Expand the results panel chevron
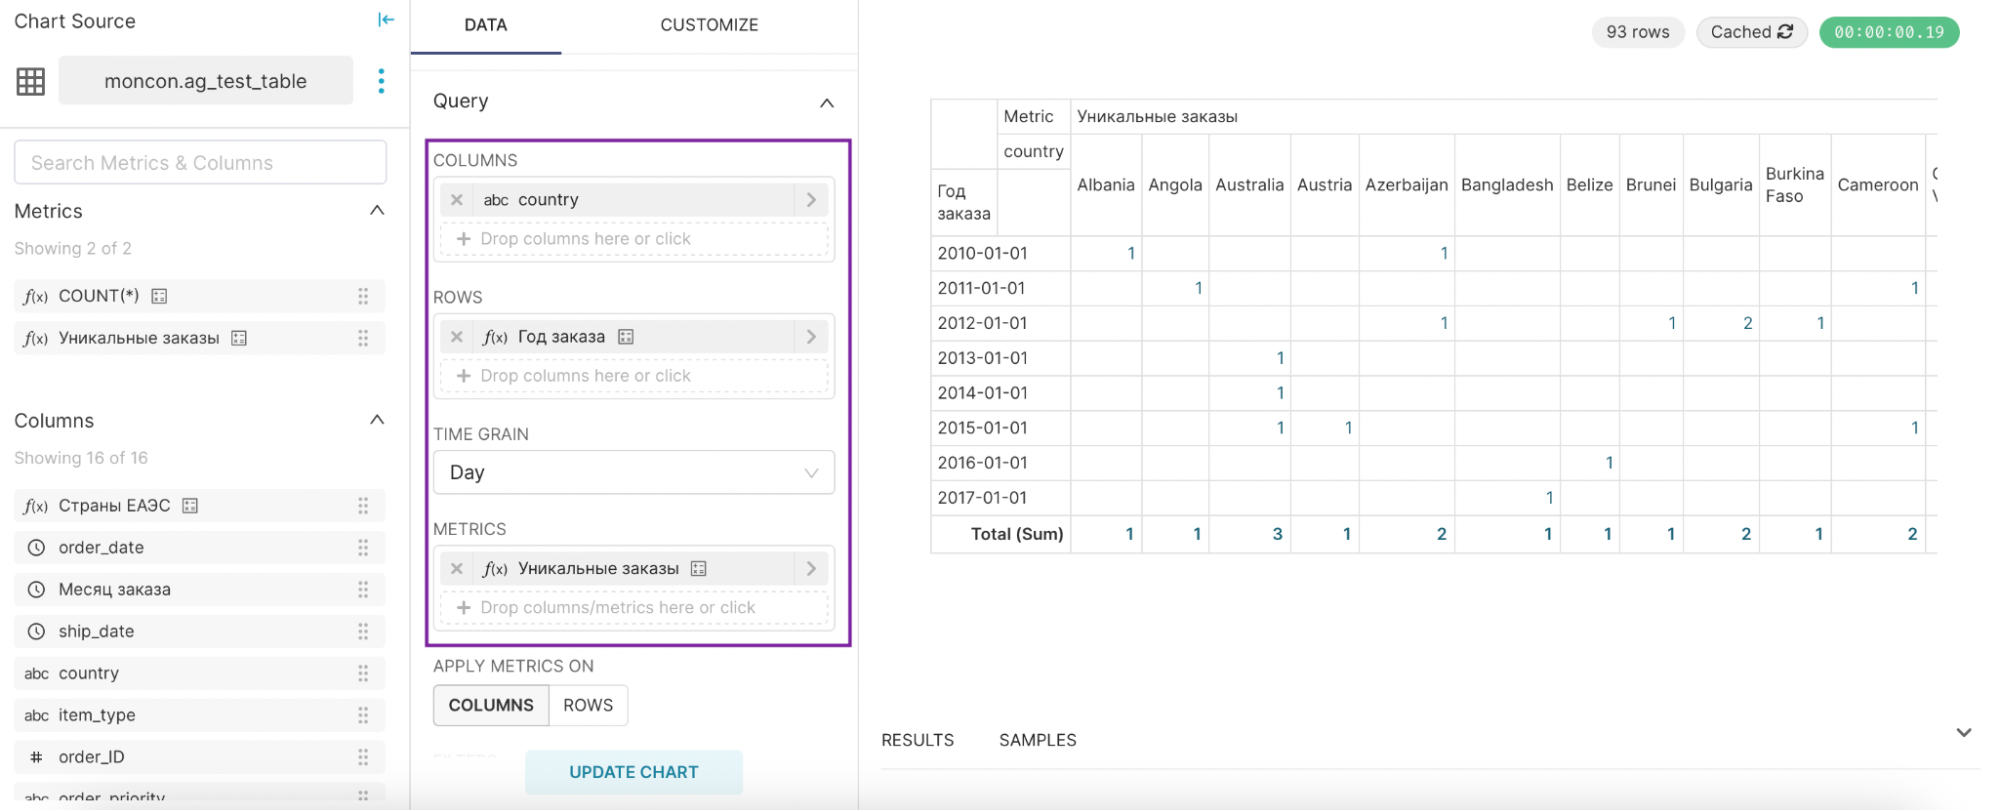This screenshot has width=1999, height=811. coord(1964,733)
